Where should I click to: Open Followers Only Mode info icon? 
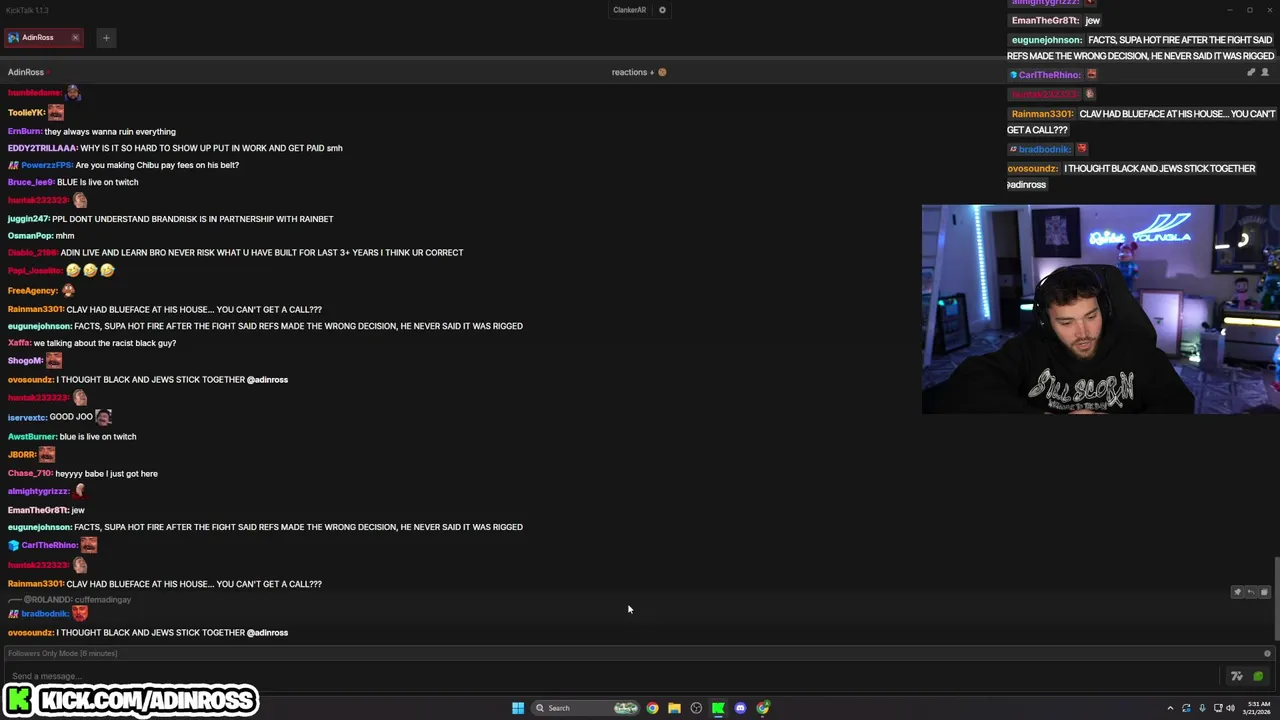pyautogui.click(x=1267, y=654)
